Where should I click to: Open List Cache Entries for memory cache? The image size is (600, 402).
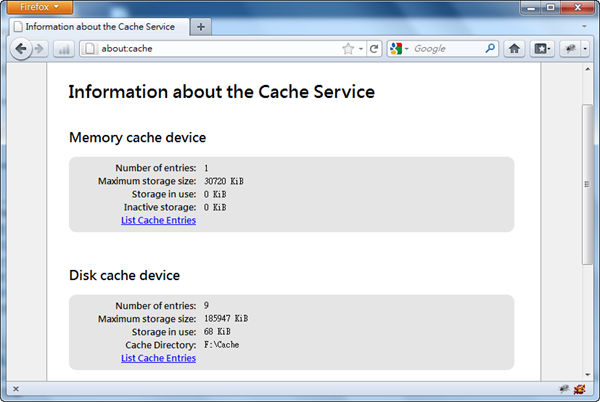[158, 220]
